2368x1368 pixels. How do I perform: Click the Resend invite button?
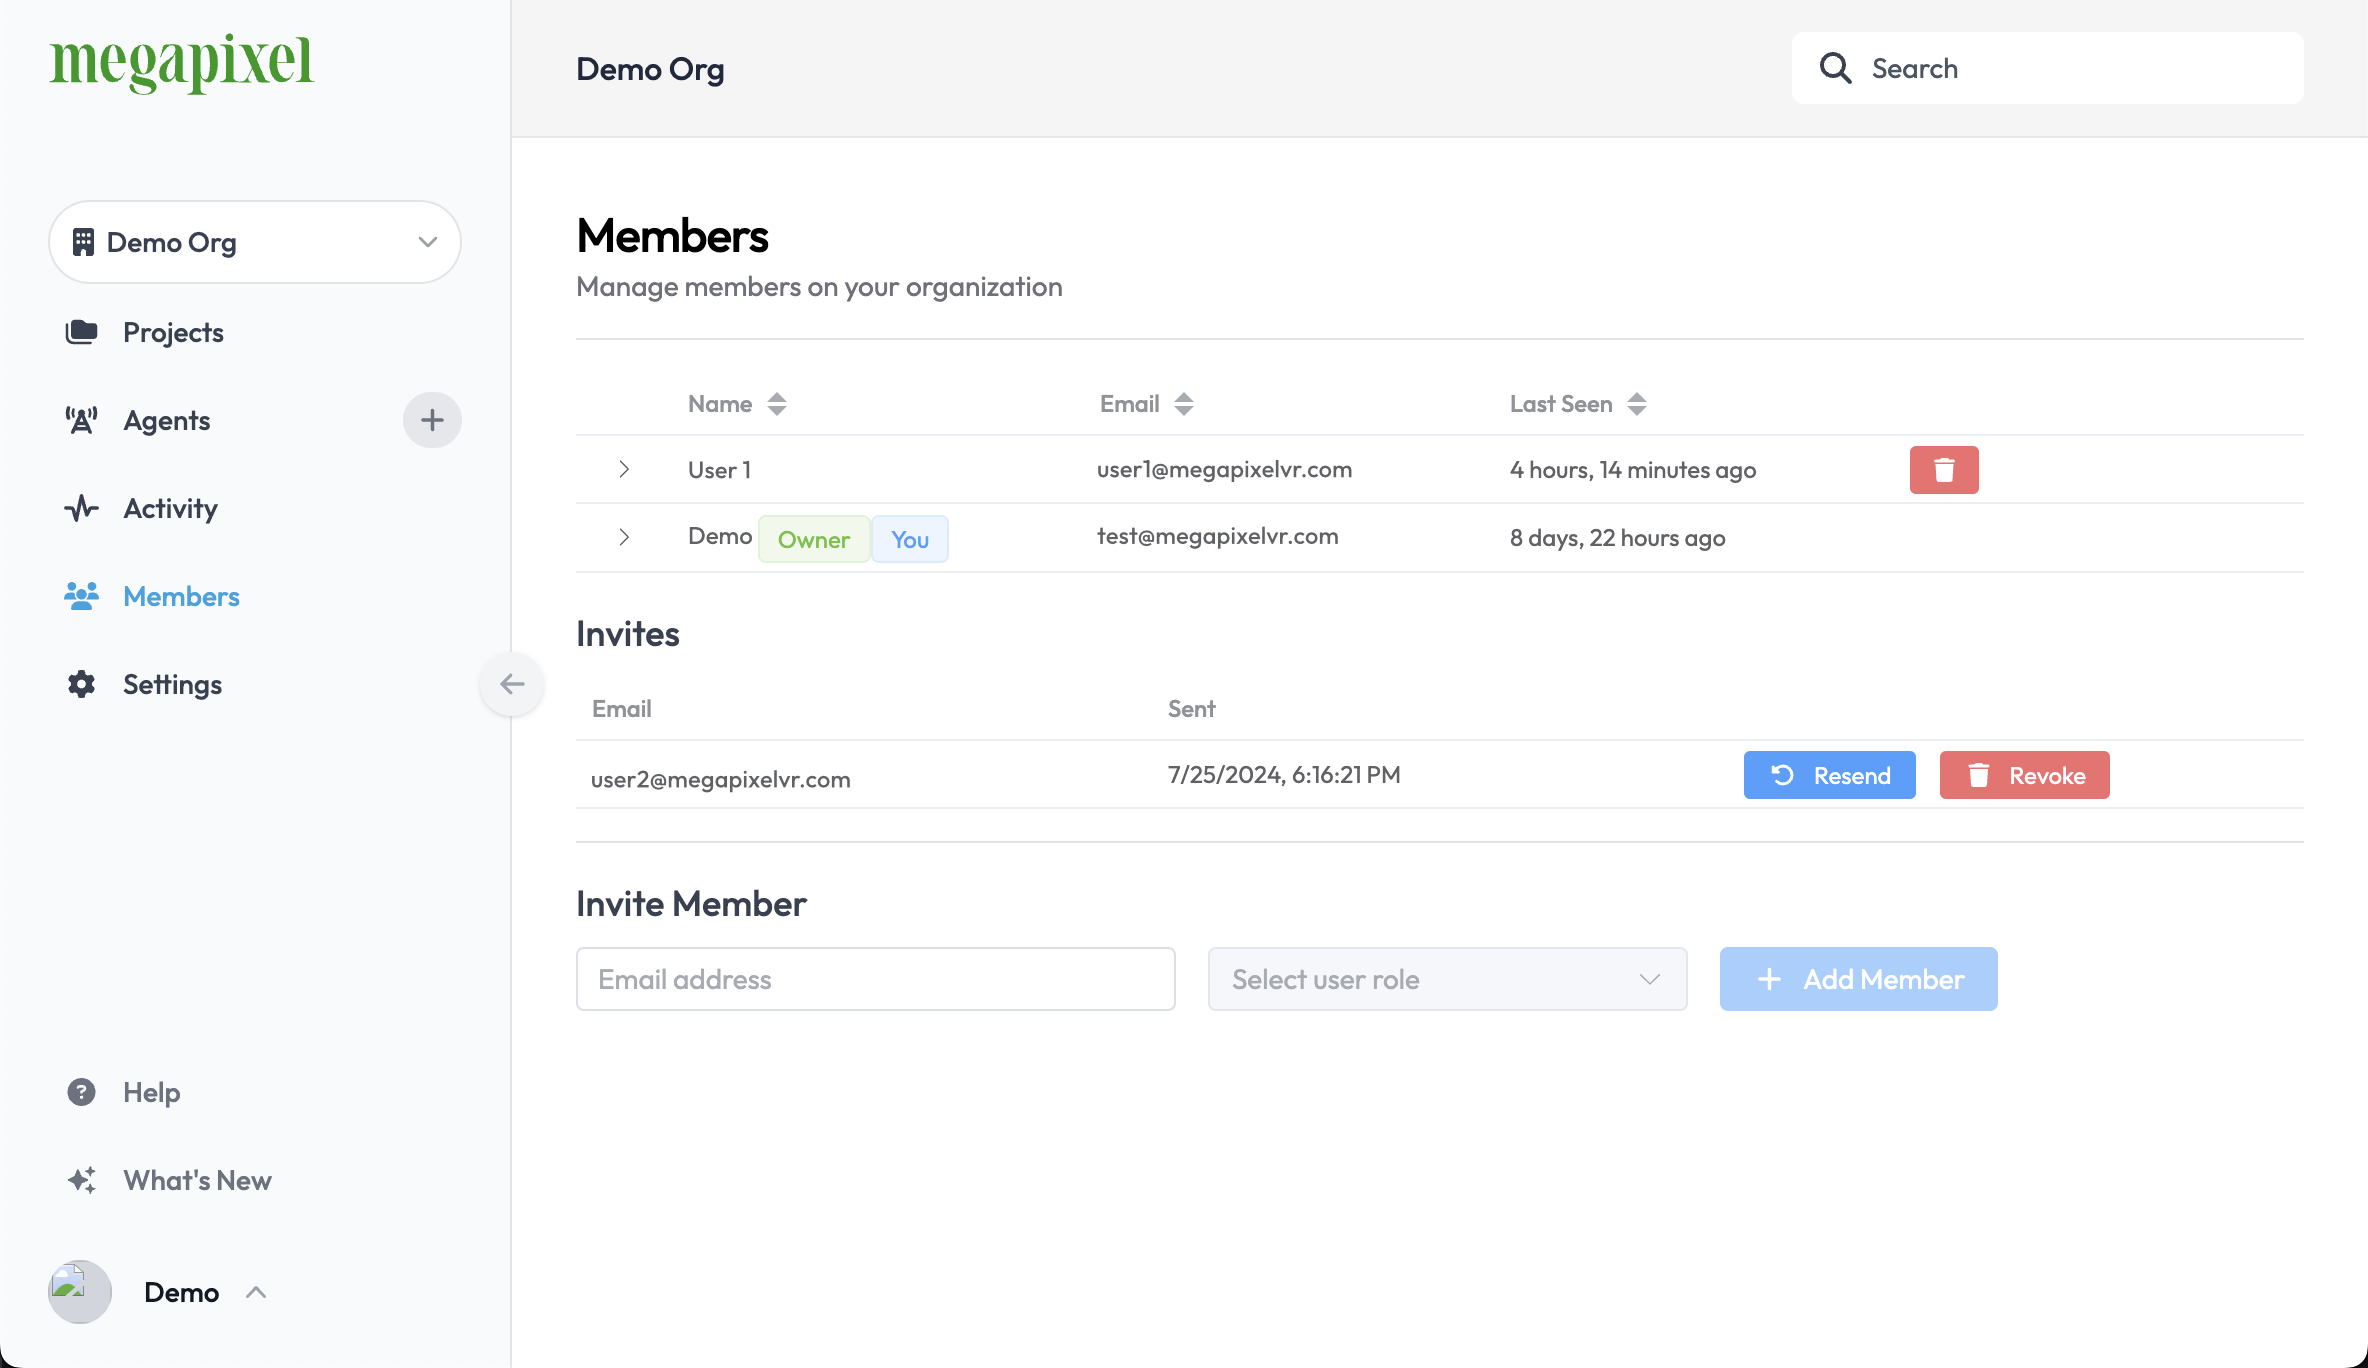pos(1829,774)
